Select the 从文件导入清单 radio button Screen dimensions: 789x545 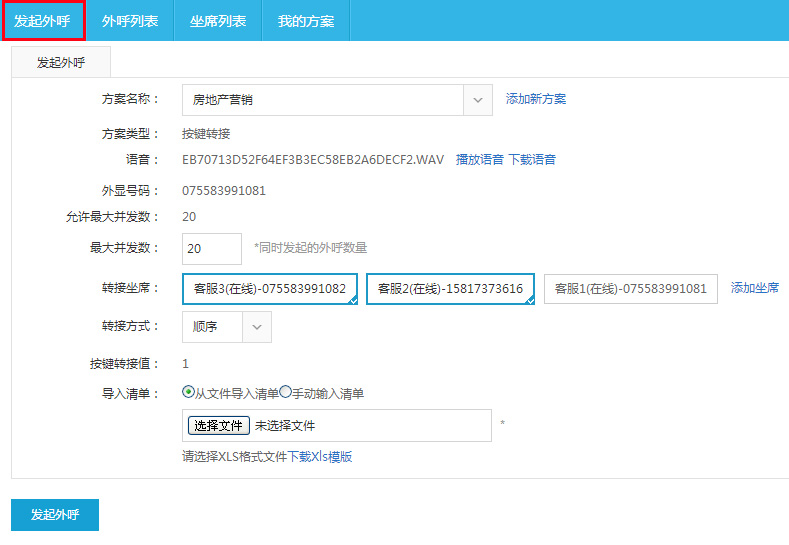pos(188,393)
